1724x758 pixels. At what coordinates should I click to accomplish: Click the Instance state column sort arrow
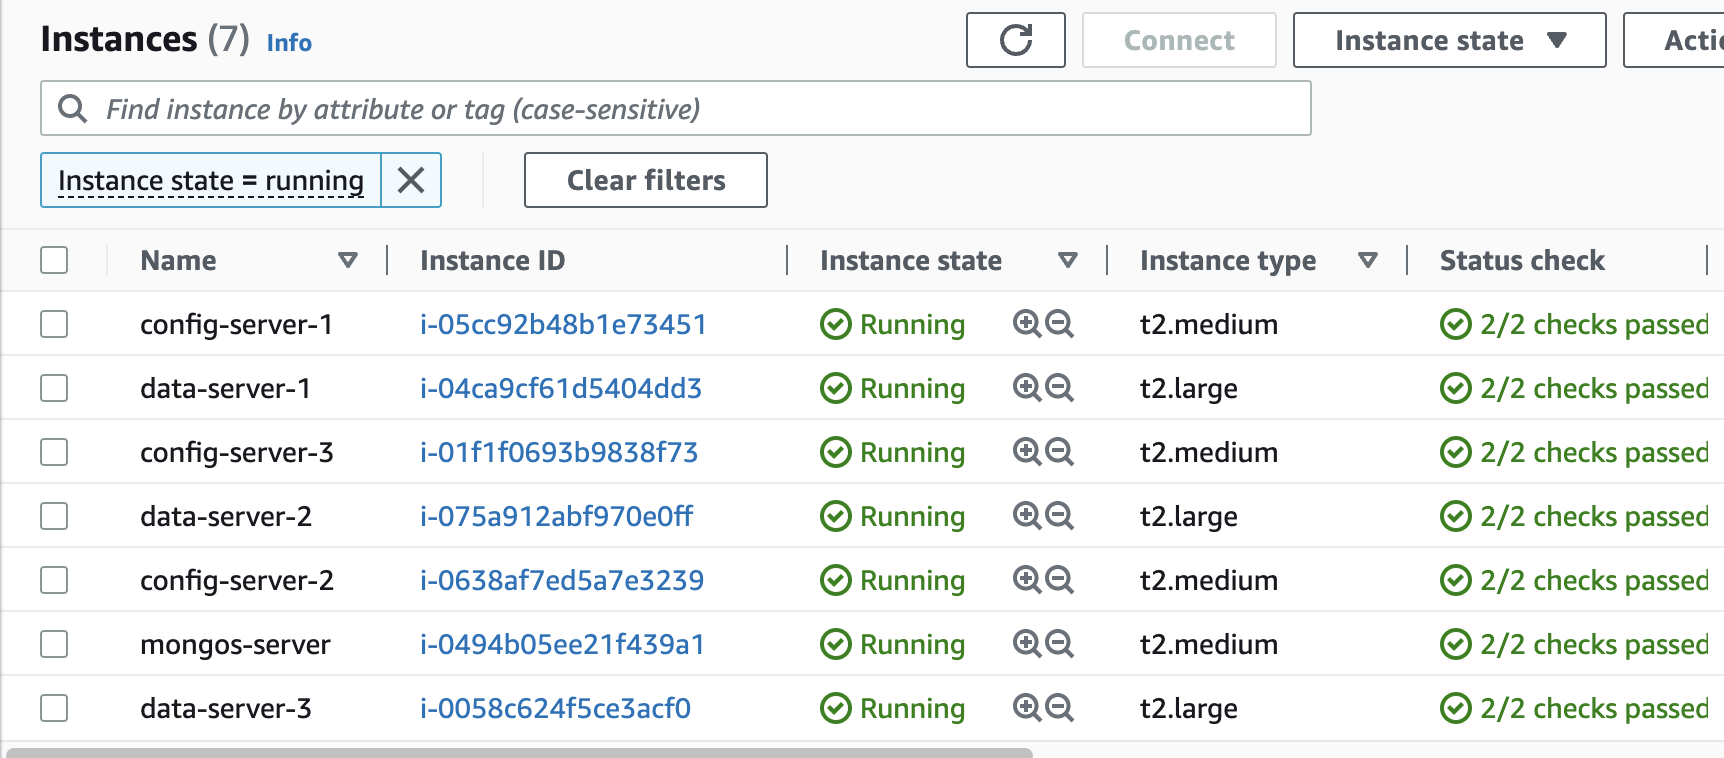[1068, 260]
